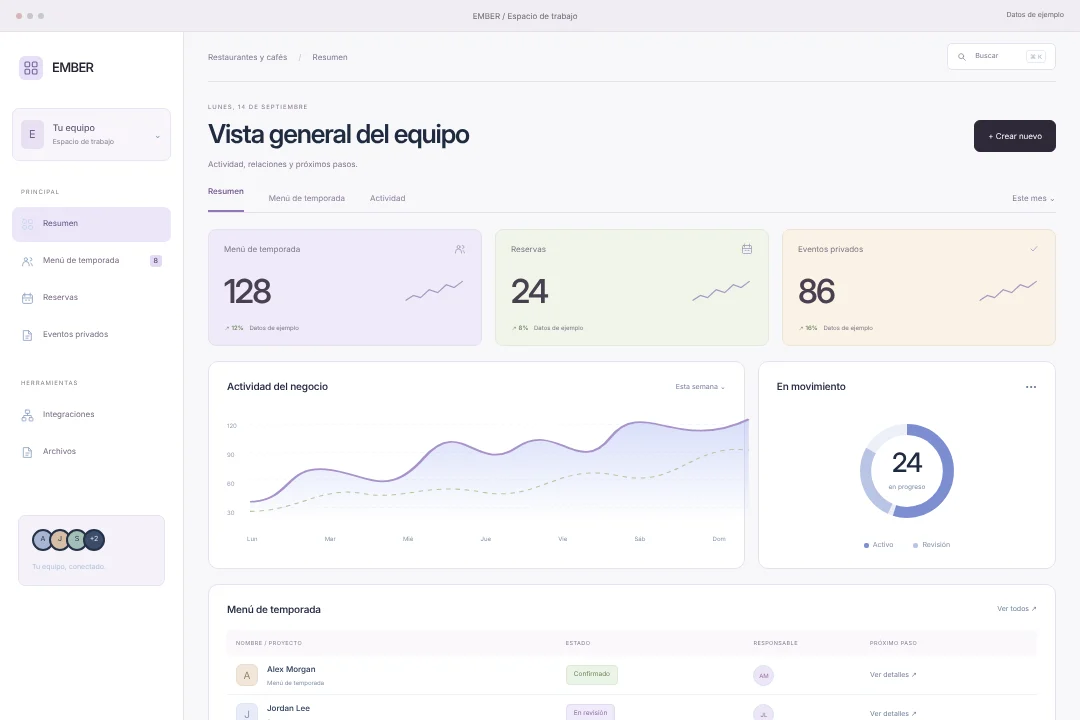The image size is (1080, 720).
Task: Open the three-dots menu in En movimiento
Action: coord(1030,387)
